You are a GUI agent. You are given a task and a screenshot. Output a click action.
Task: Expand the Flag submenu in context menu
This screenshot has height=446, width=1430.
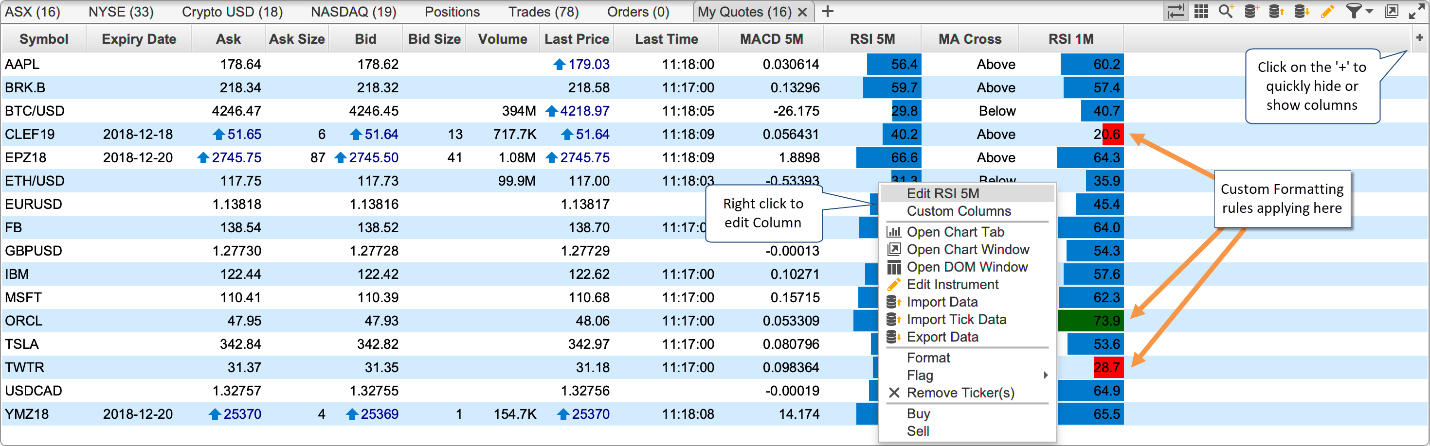[x=1046, y=376]
